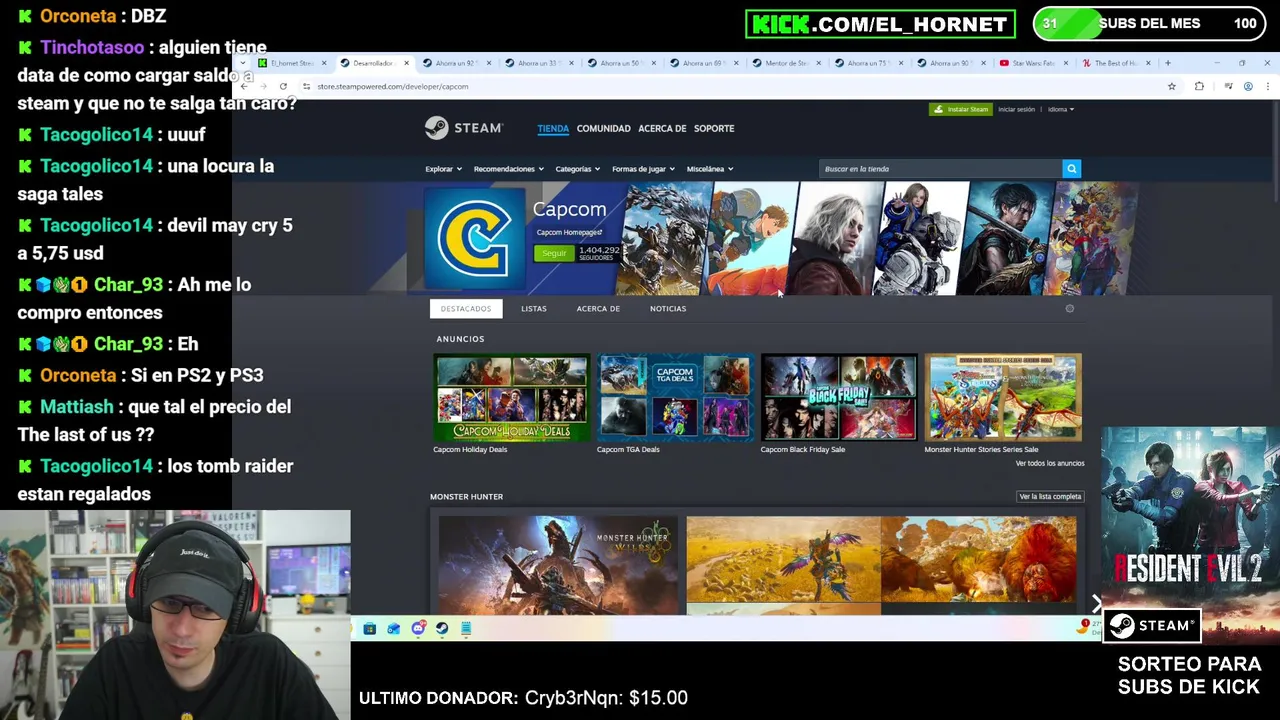Viewport: 1280px width, 720px height.
Task: Click the browser address bar URL
Action: point(393,87)
